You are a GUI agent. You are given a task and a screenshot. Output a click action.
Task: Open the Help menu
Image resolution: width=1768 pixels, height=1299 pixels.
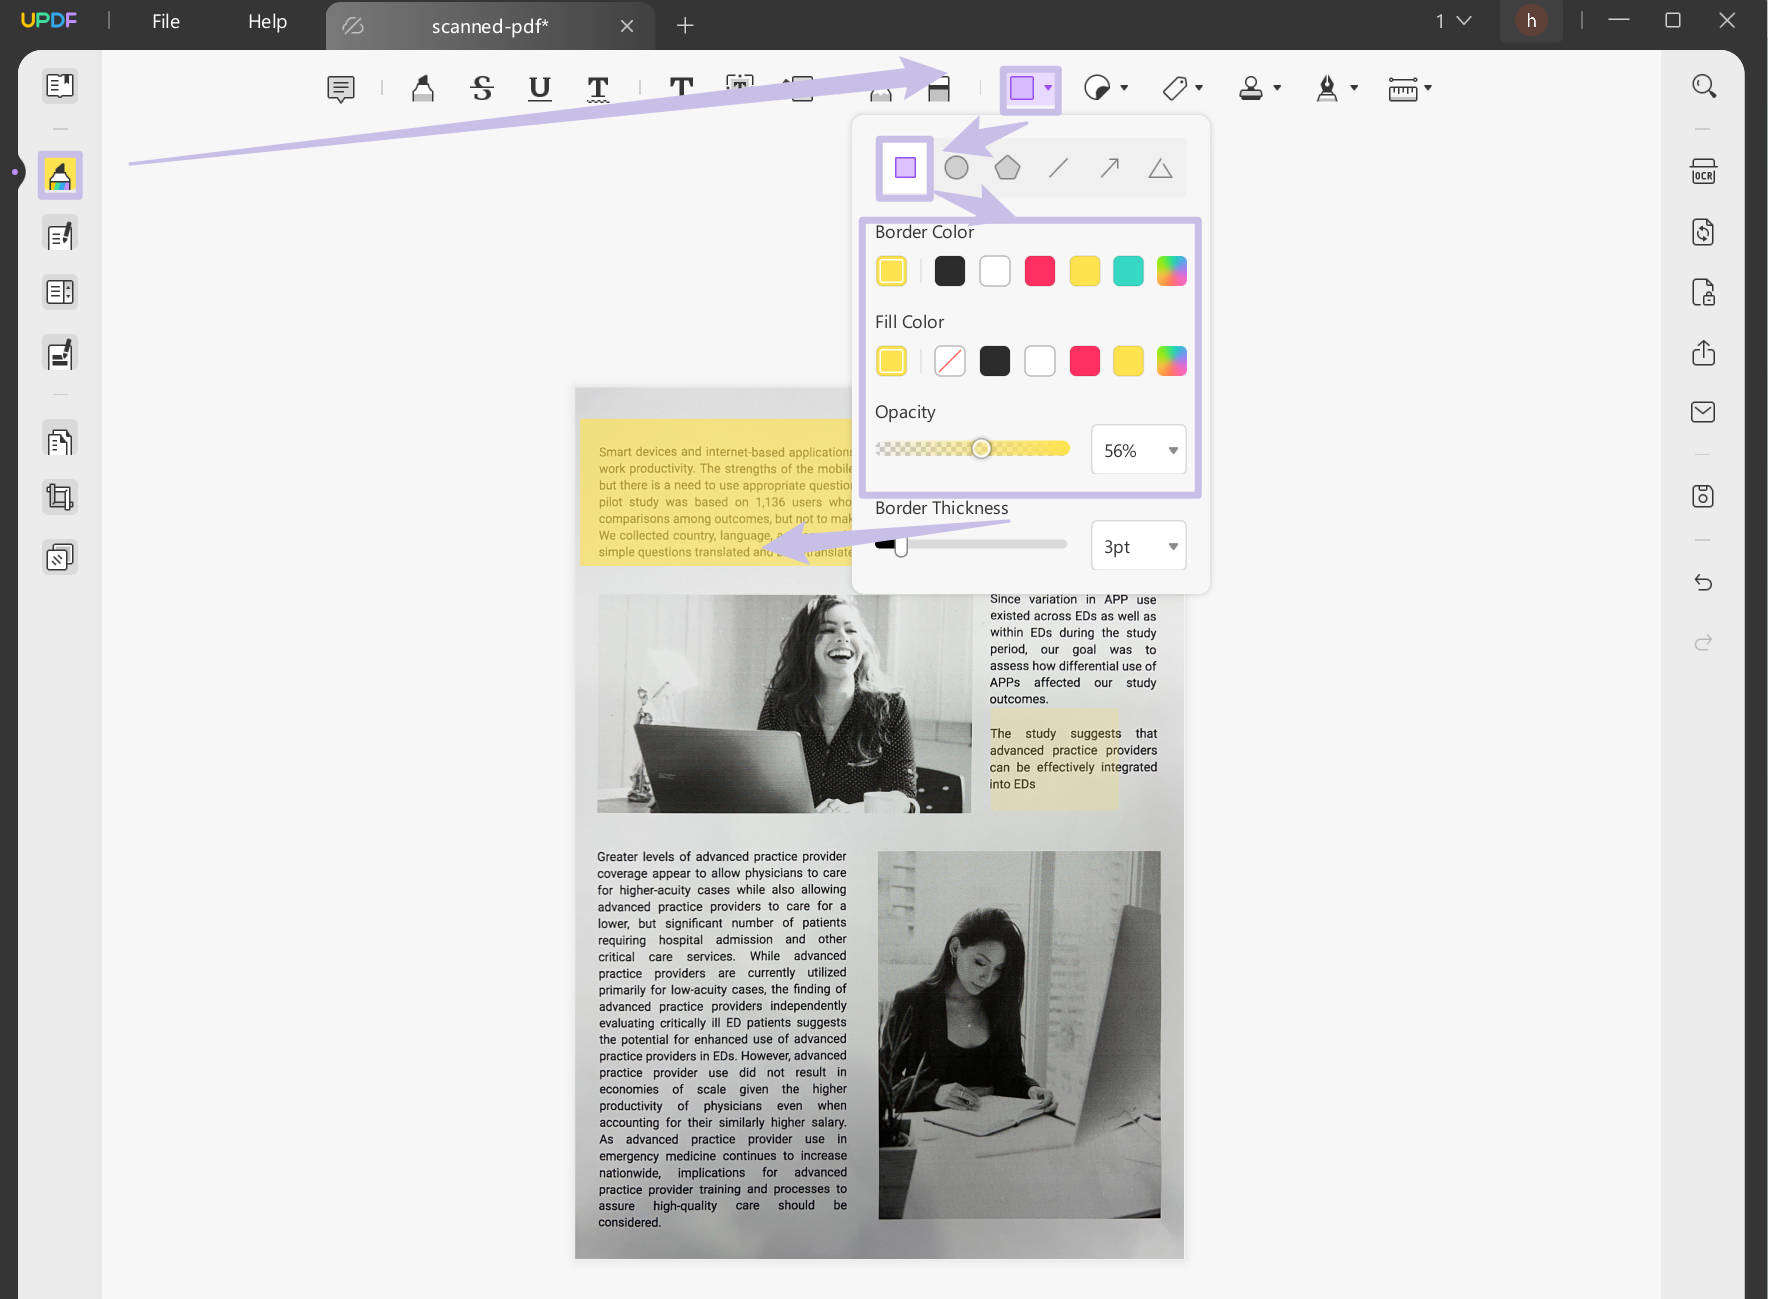pos(267,22)
